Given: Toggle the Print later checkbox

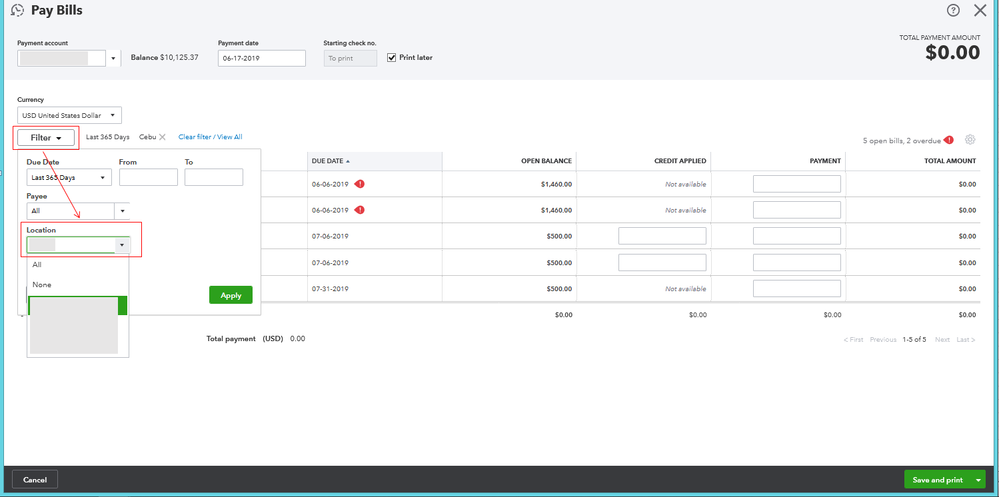Looking at the screenshot, I should pyautogui.click(x=392, y=57).
